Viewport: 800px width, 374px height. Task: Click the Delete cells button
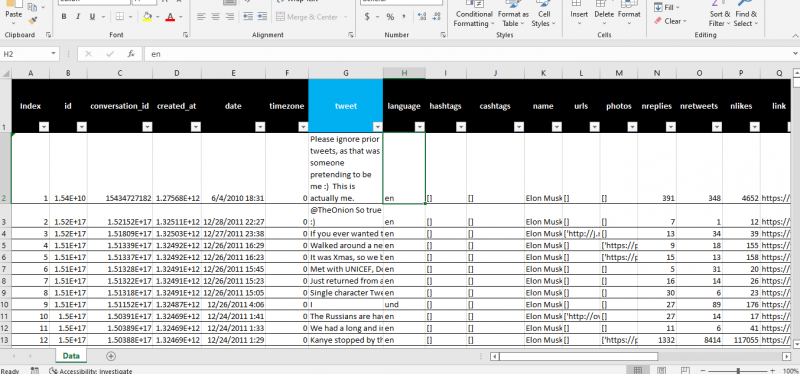604,15
